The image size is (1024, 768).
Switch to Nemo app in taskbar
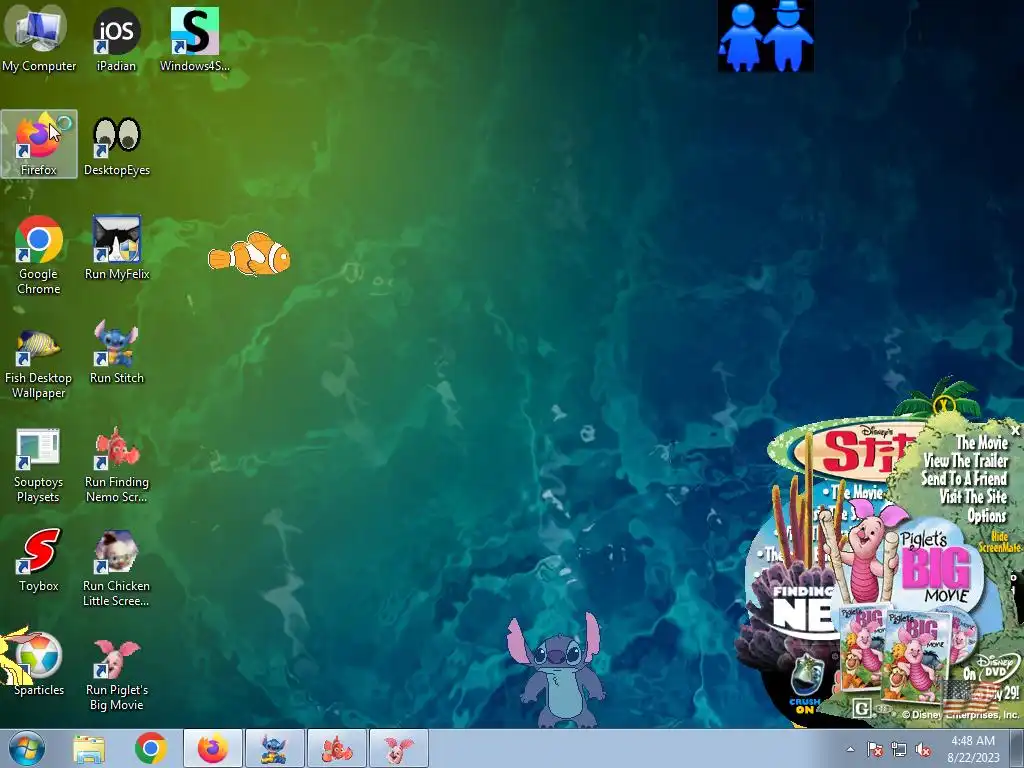pos(336,748)
